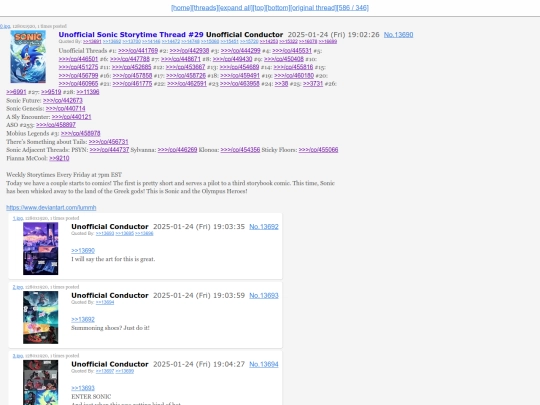This screenshot has height=405, width=540.
Task: Open A Sly Encounter link >>>/co/440121
Action: [71, 117]
